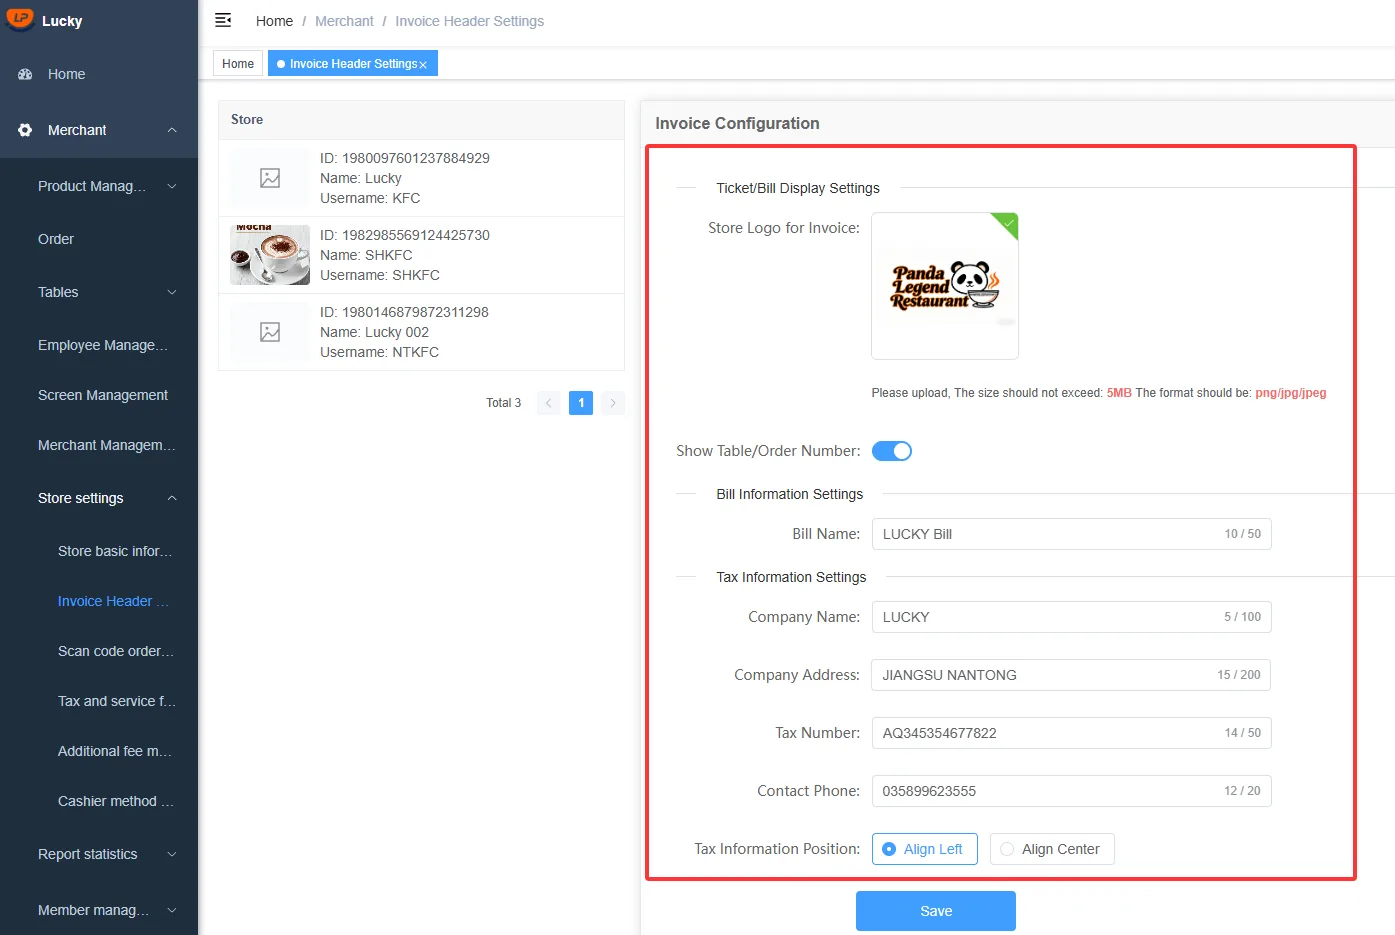Close the Invoice Header Settings tab

(x=423, y=65)
